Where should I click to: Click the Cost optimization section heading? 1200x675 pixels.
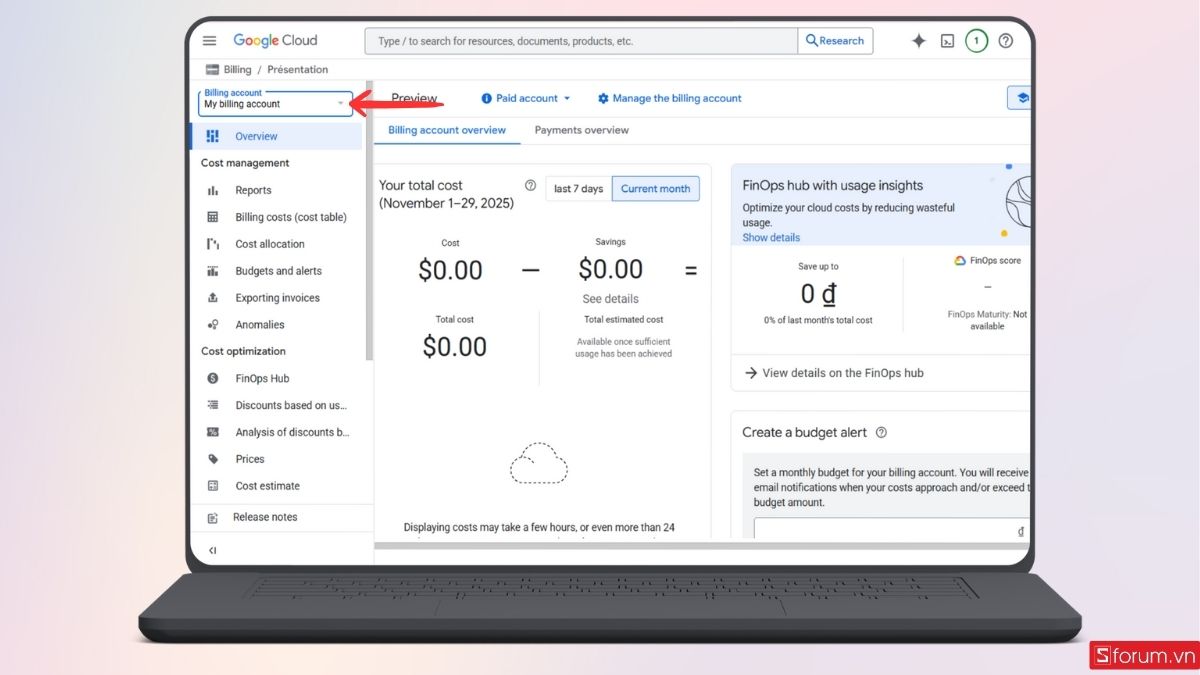[x=243, y=352]
